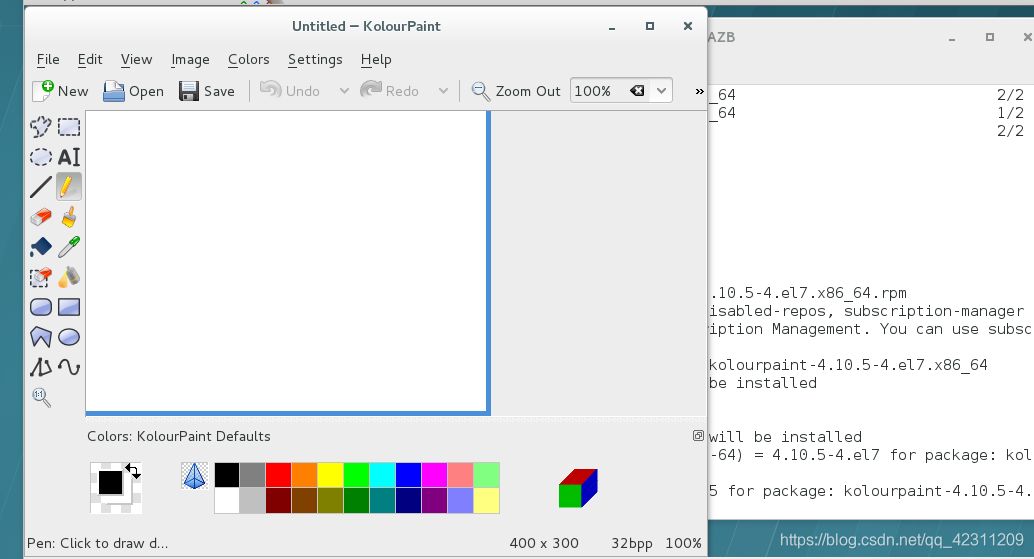Select the Rectangle shape tool
The height and width of the screenshot is (559, 1034).
69,307
